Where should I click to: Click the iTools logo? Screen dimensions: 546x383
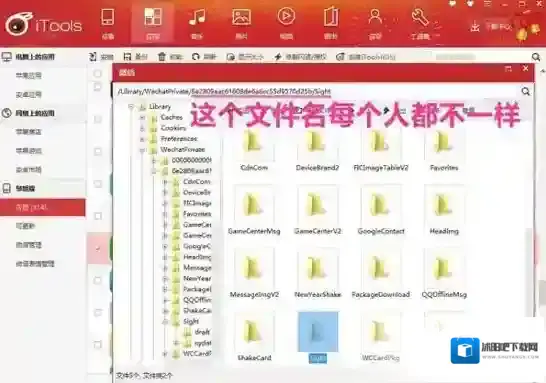click(44, 24)
